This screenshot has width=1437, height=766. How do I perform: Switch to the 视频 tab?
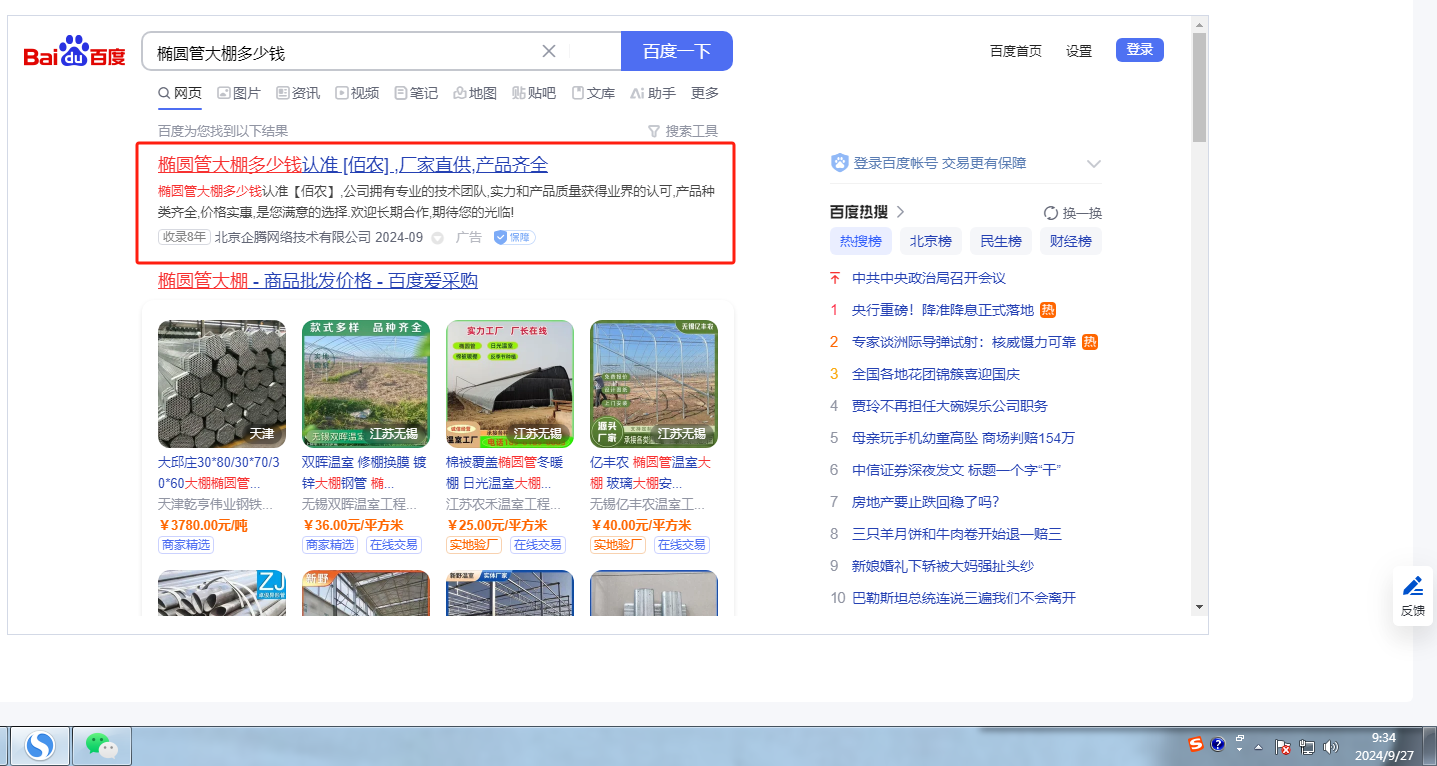[357, 93]
